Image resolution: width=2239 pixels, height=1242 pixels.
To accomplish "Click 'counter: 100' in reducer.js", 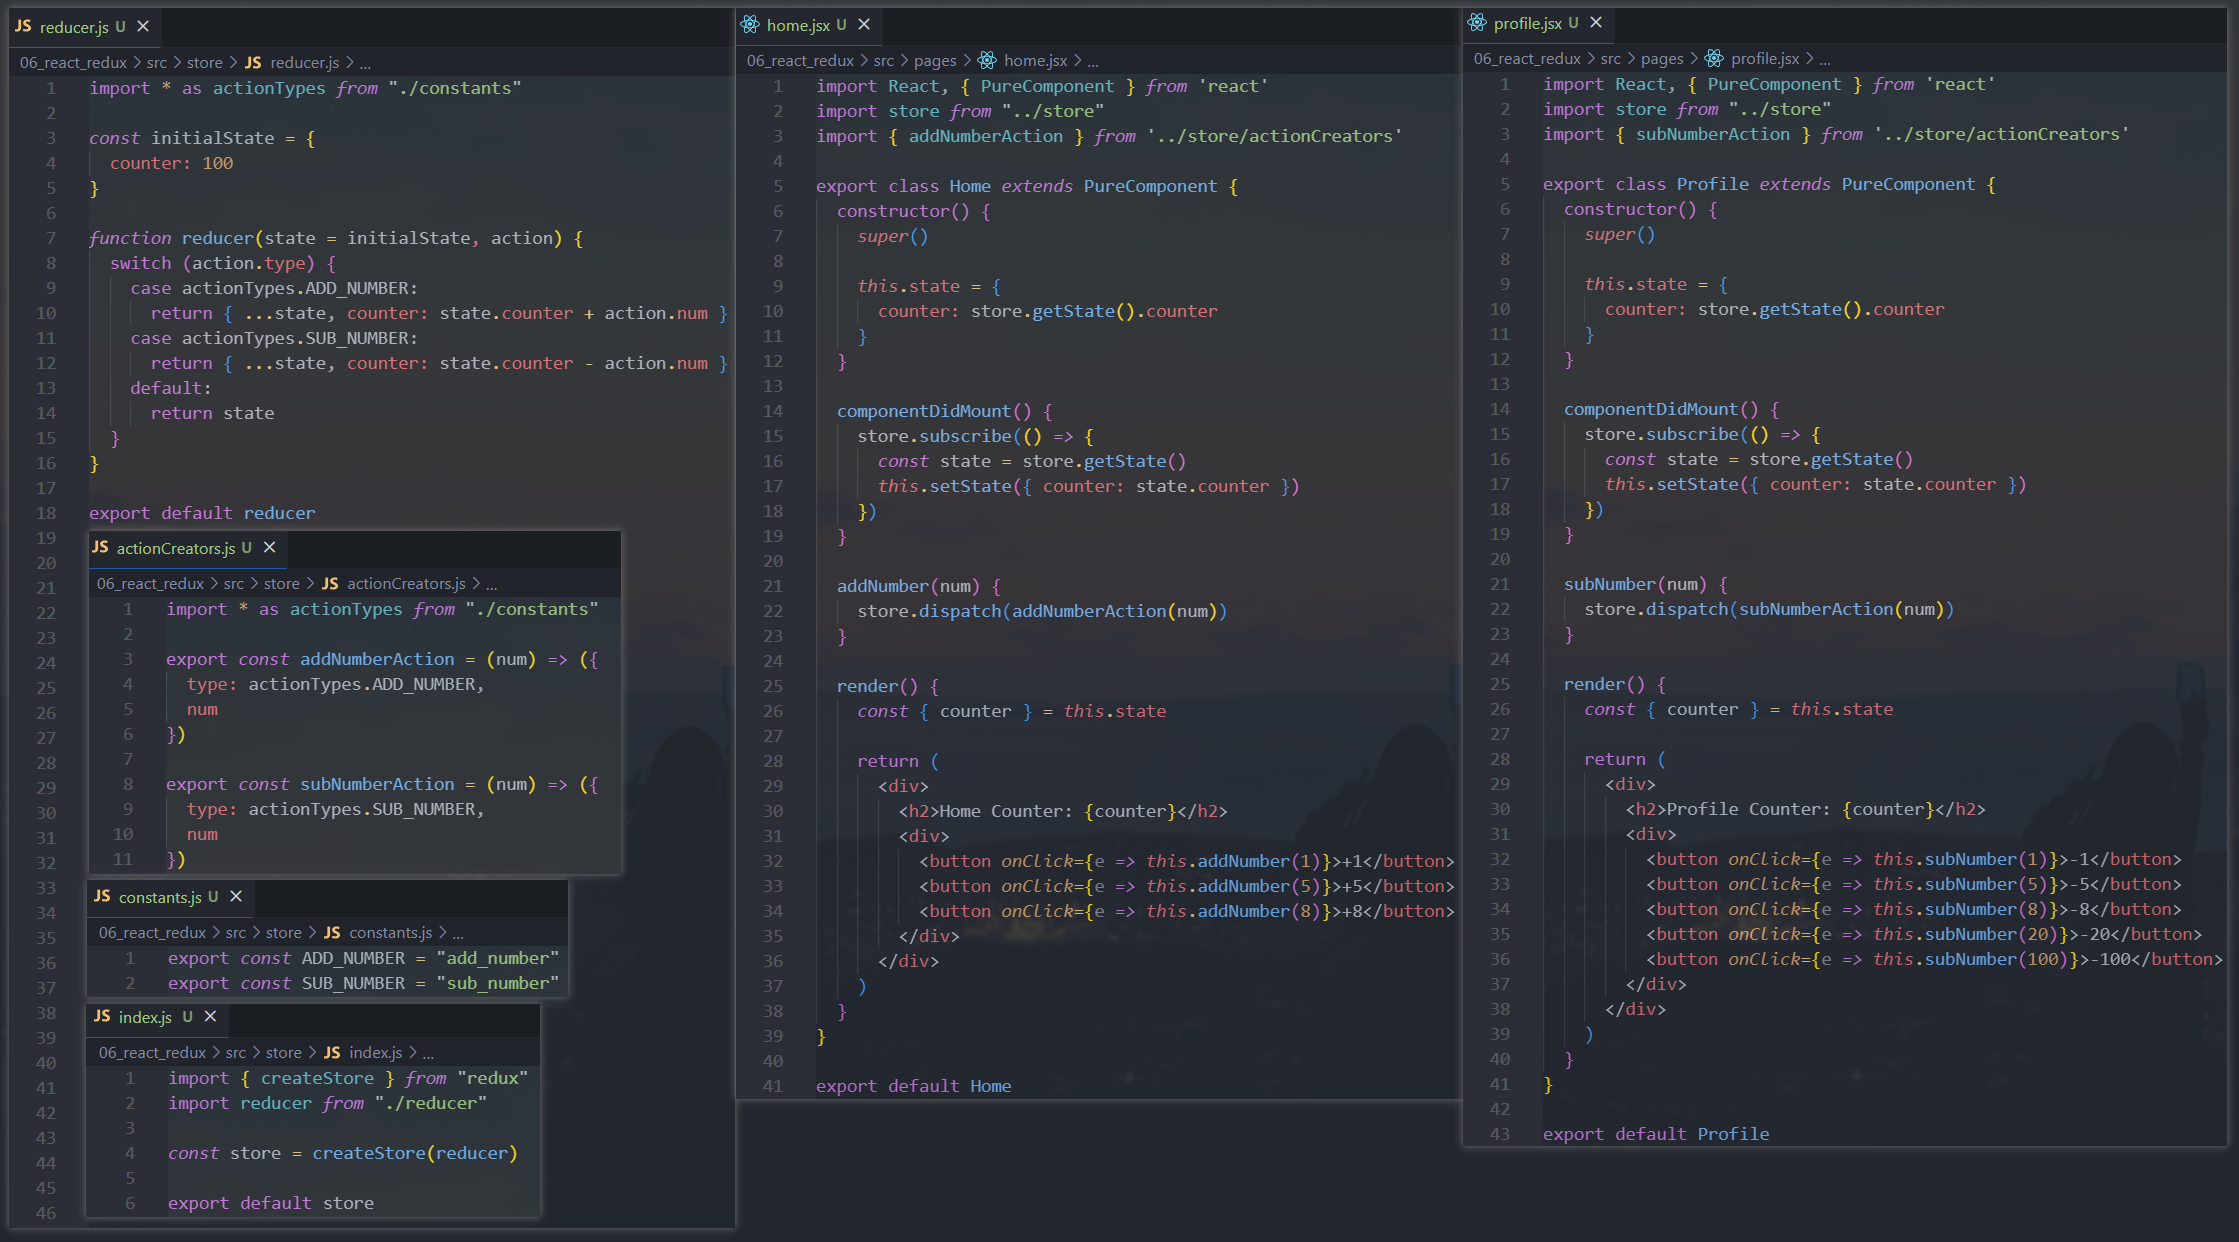I will (171, 163).
